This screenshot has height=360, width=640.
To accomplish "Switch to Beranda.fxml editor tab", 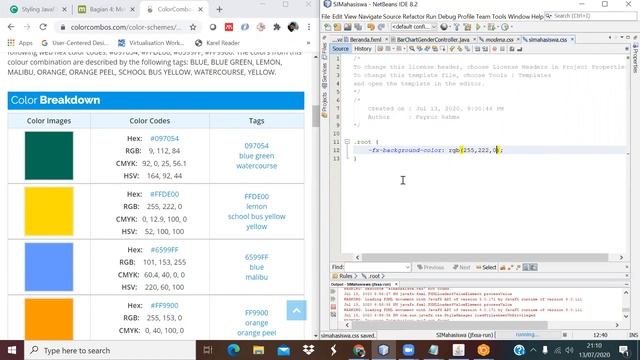I will 365,40.
